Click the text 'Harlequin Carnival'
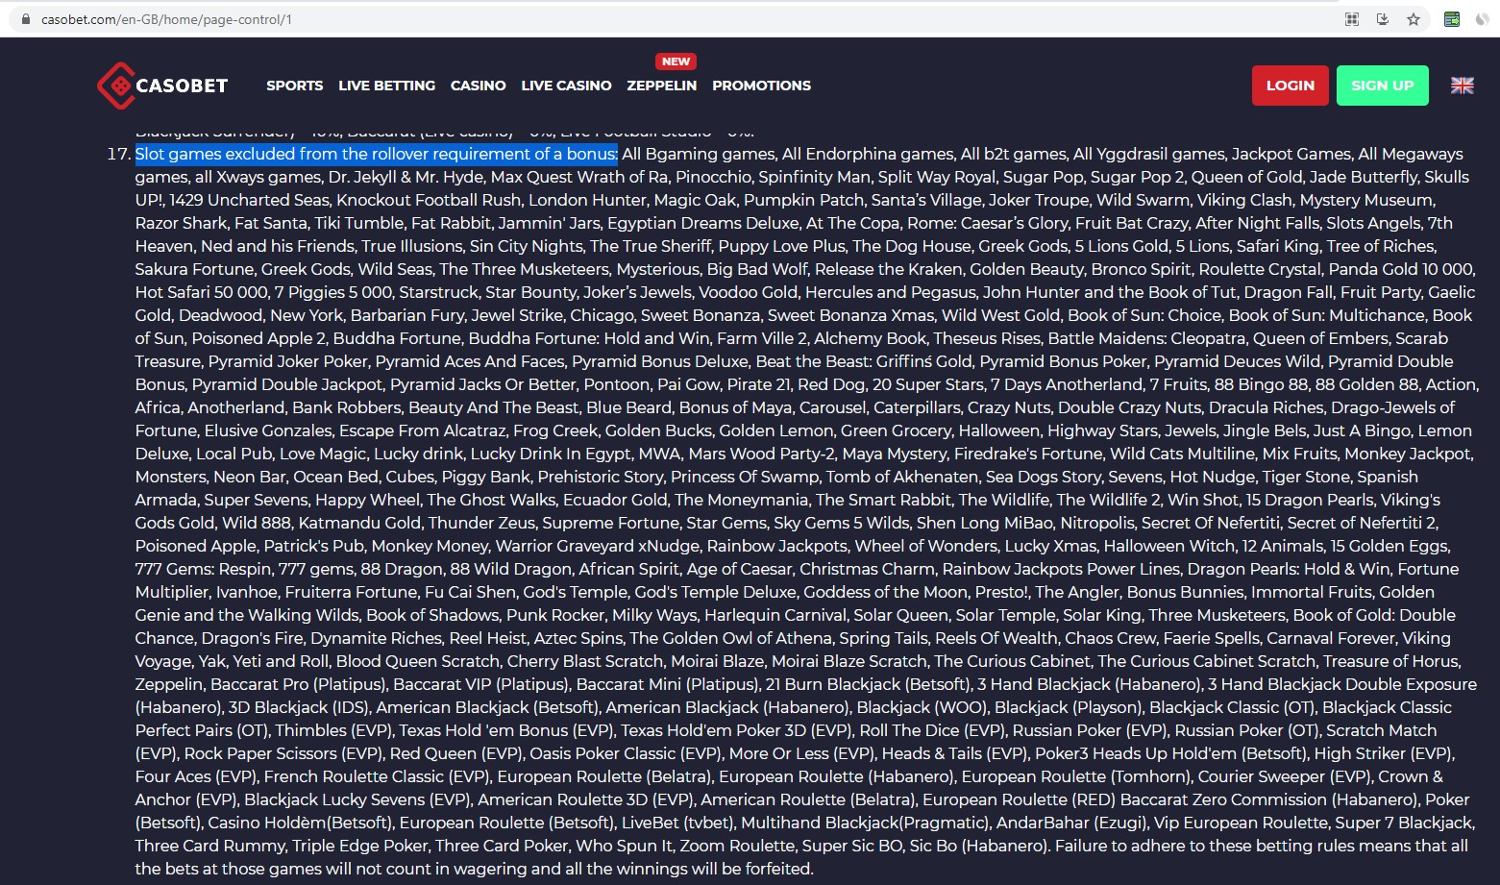The width and height of the screenshot is (1500, 885). tap(777, 614)
